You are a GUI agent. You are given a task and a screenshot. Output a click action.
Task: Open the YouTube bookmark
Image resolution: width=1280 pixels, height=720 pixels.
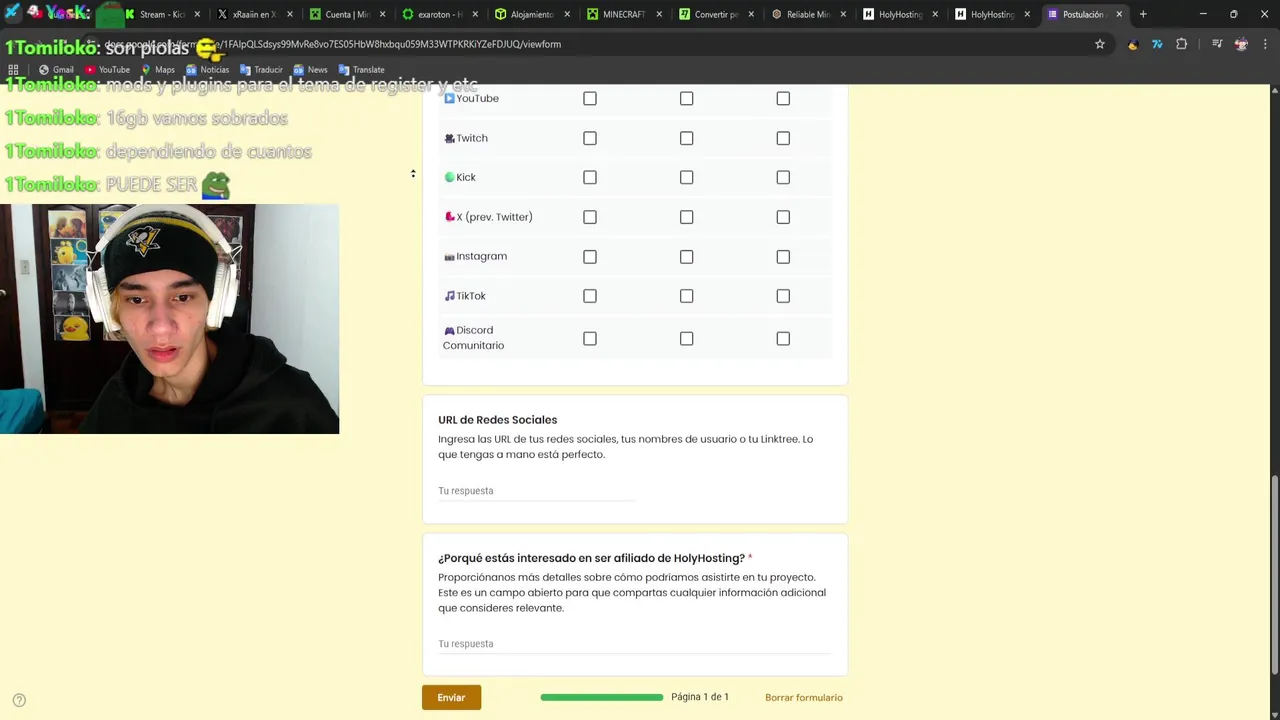107,70
